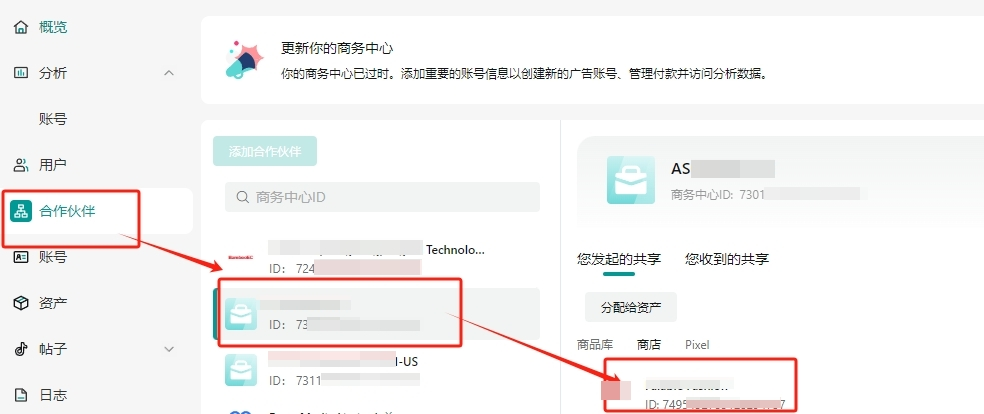Click the 用户 people icon

pos(21,165)
